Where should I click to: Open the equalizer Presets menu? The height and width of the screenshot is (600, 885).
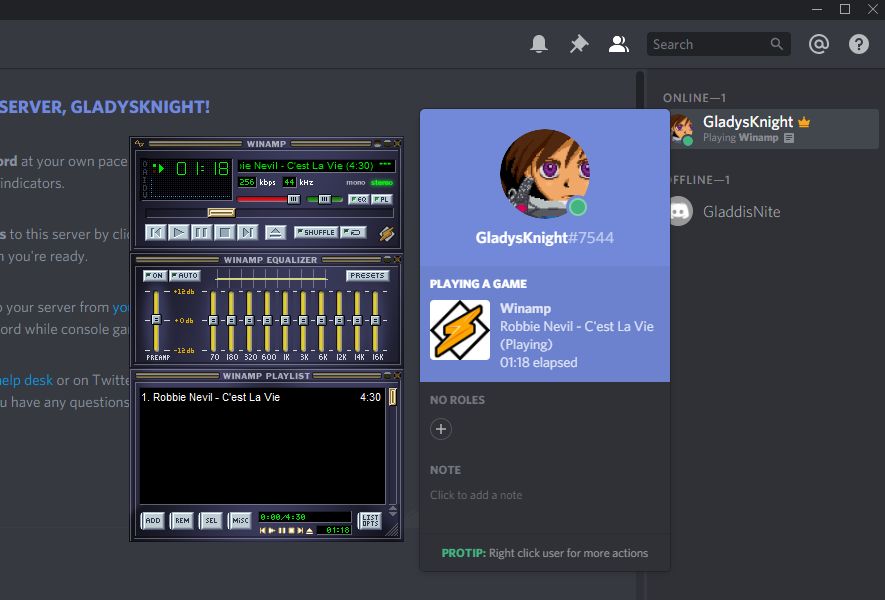click(x=367, y=275)
